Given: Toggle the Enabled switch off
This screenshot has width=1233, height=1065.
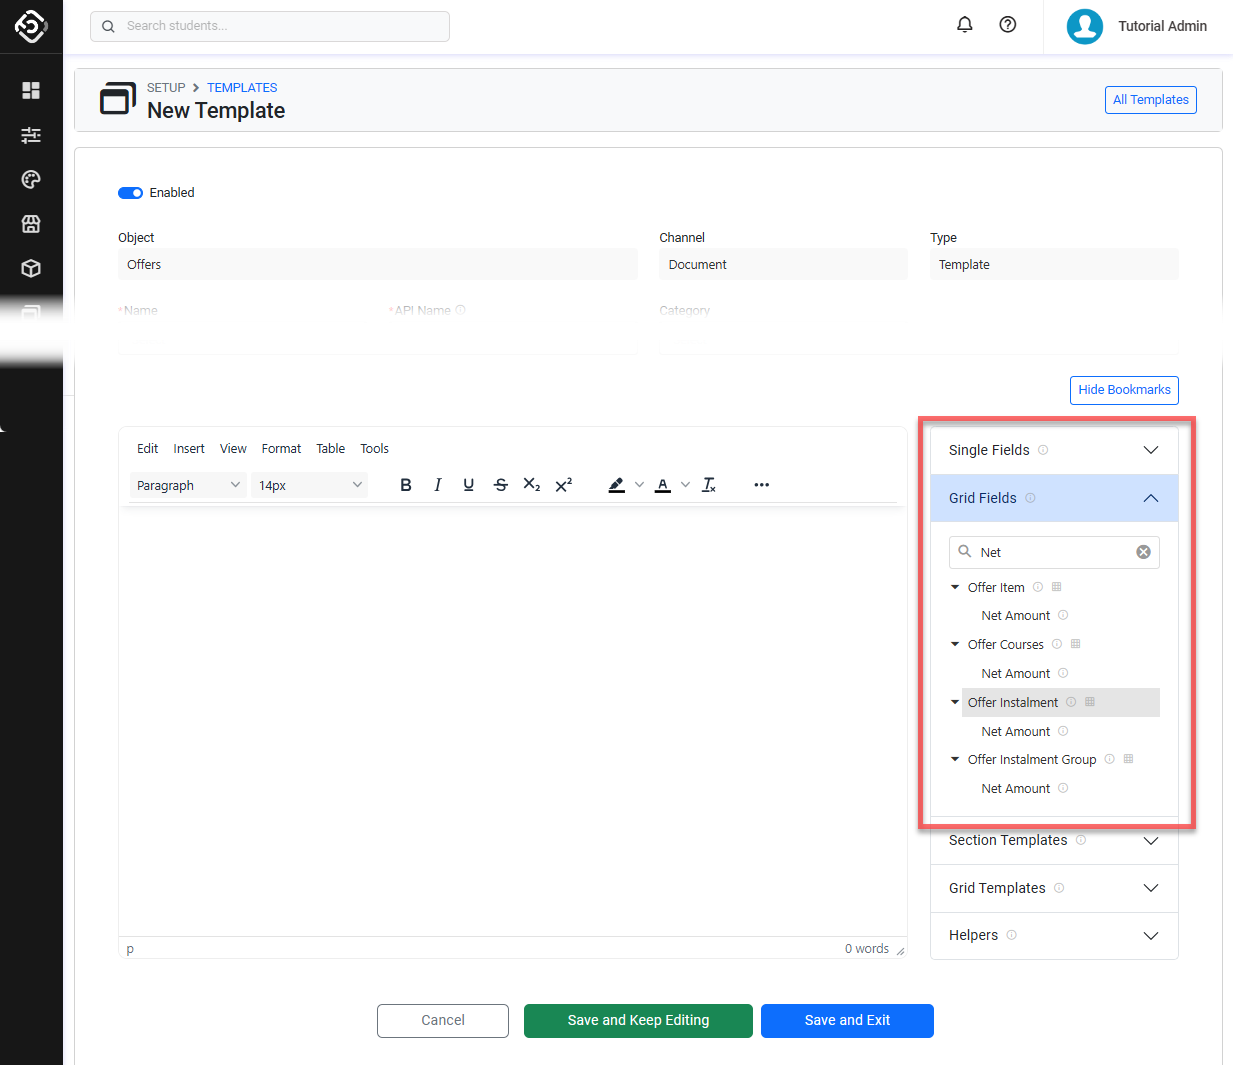Looking at the screenshot, I should [x=130, y=193].
